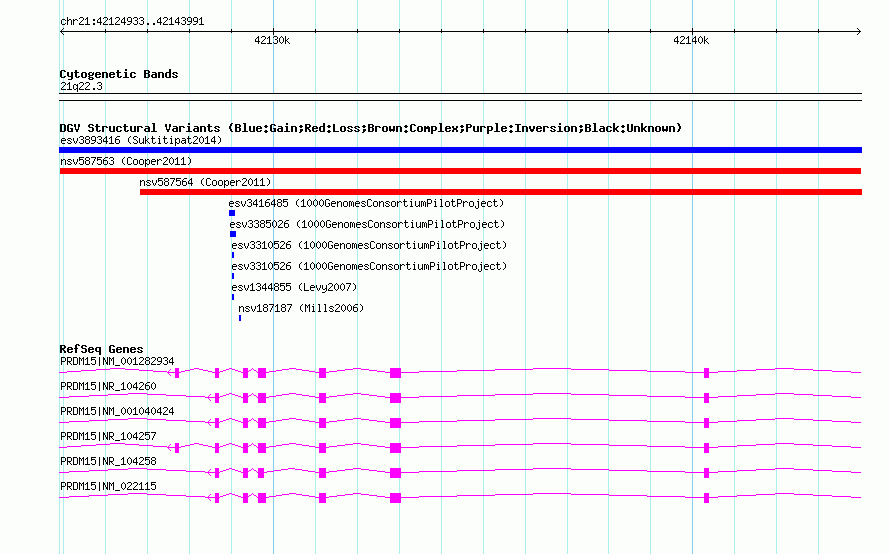Open PRDM15|NM_022115 transcript label
The height and width of the screenshot is (554, 890).
[x=108, y=486]
